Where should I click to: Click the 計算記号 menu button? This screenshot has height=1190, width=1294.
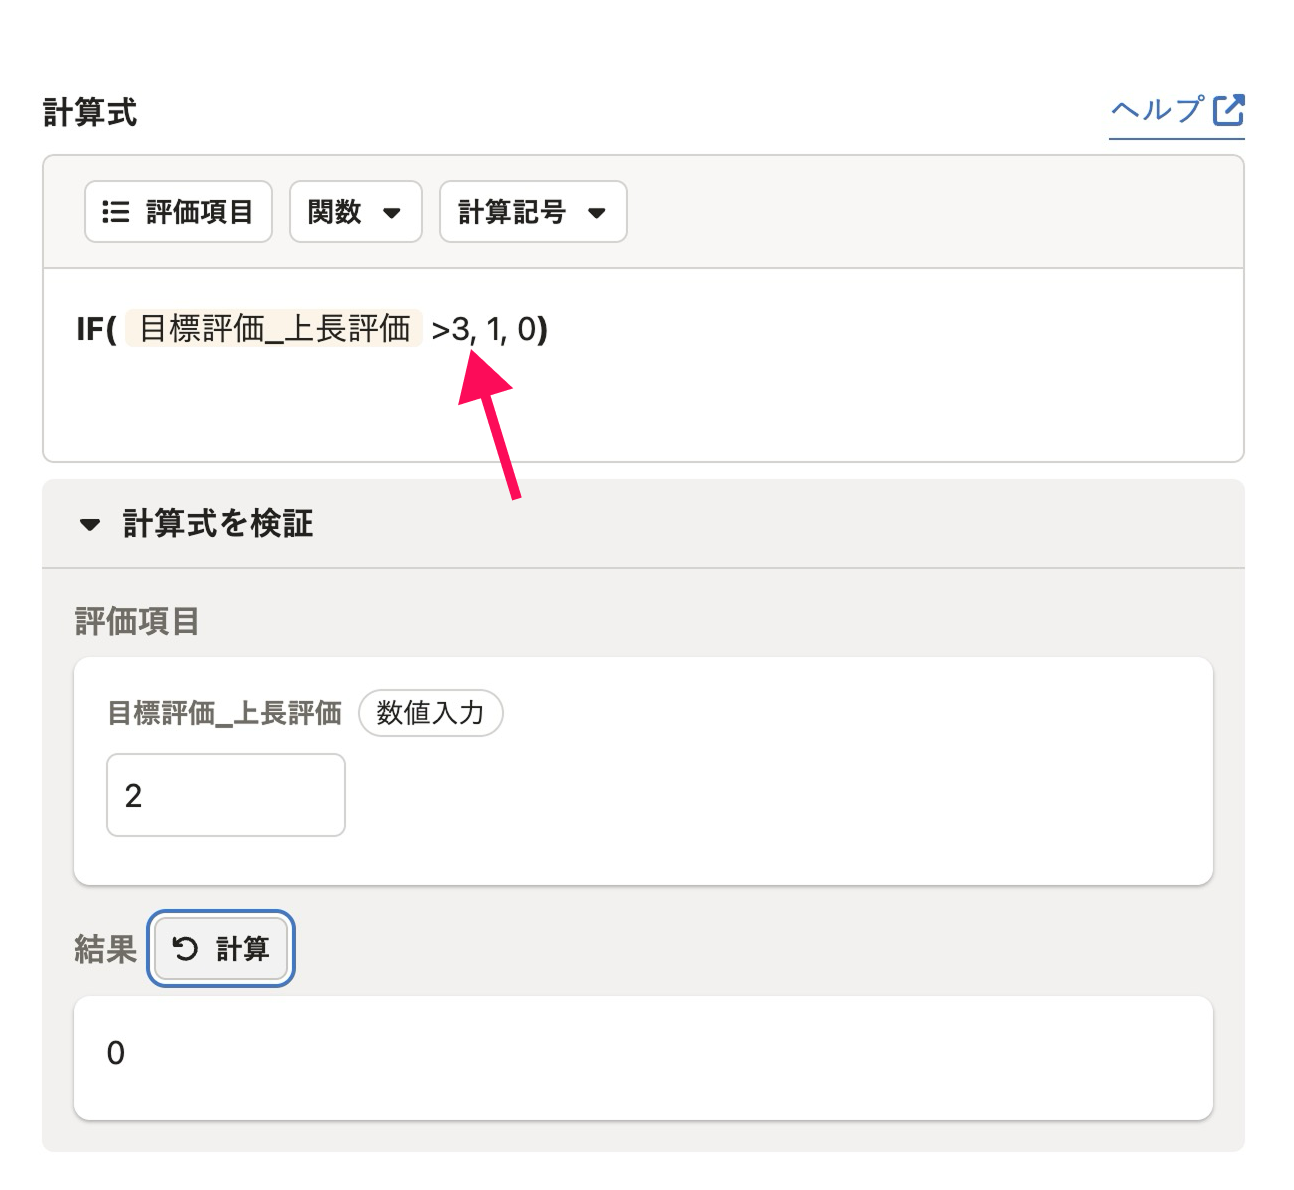pos(533,211)
